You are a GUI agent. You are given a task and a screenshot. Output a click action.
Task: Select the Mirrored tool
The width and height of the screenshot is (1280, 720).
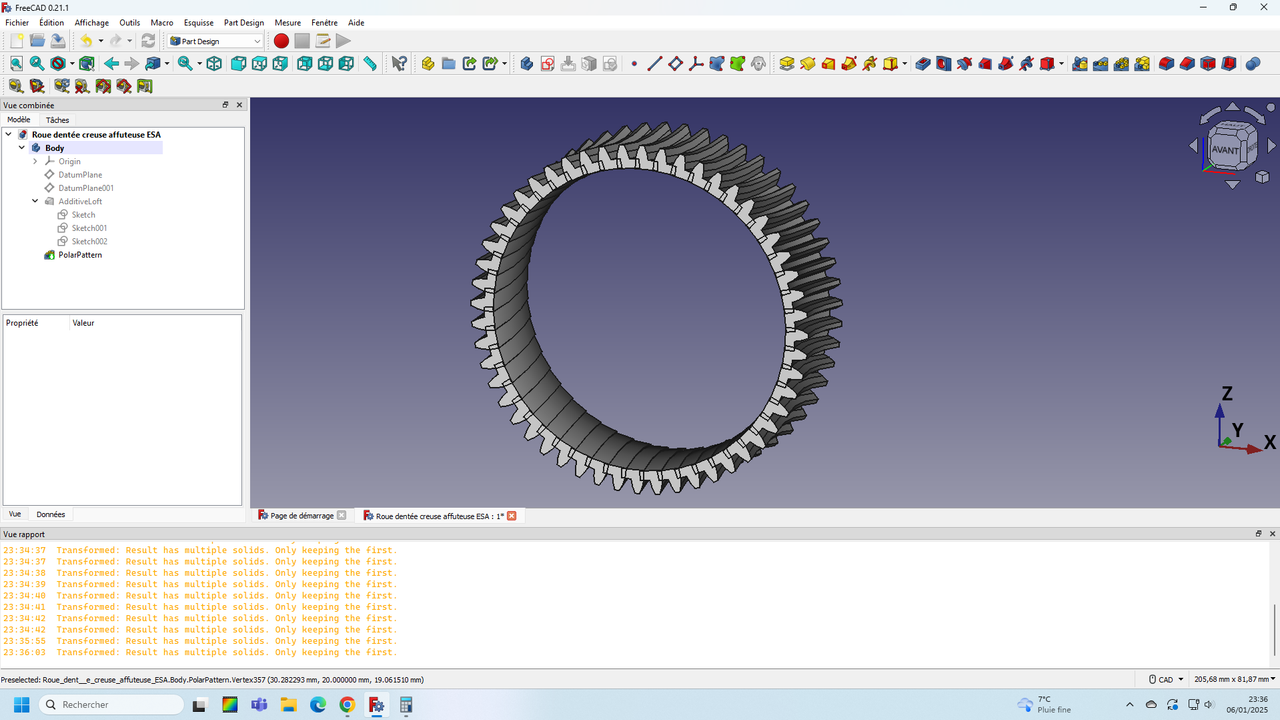click(1080, 63)
